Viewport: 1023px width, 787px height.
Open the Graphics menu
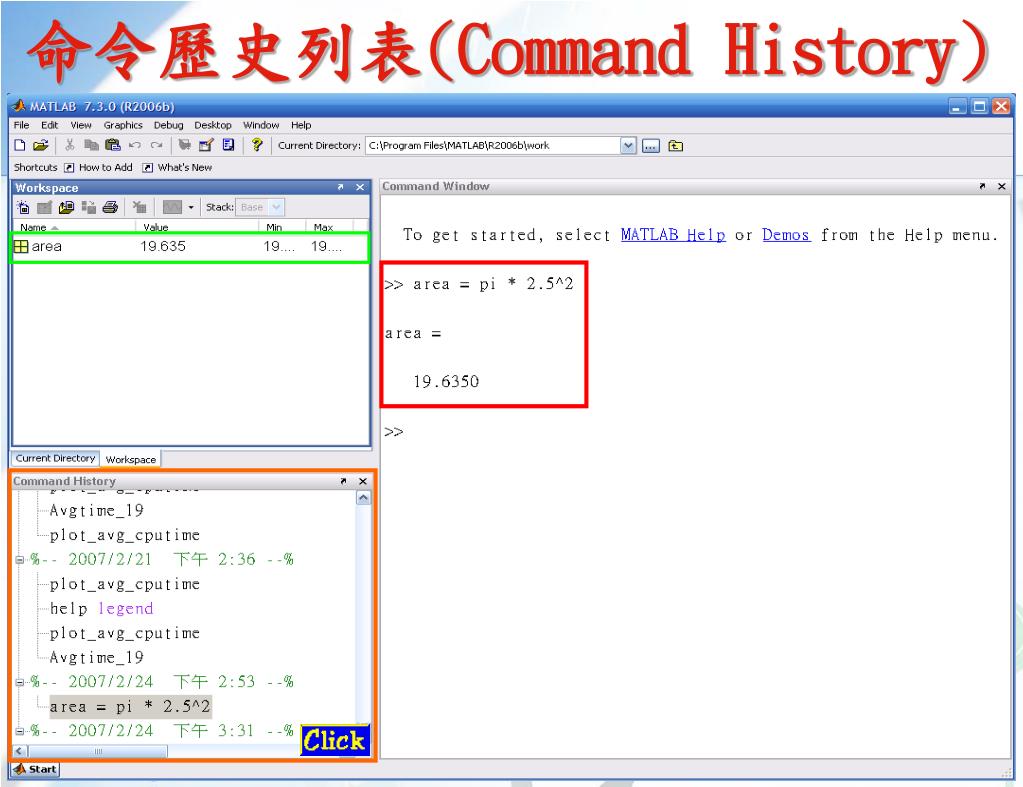(x=123, y=125)
